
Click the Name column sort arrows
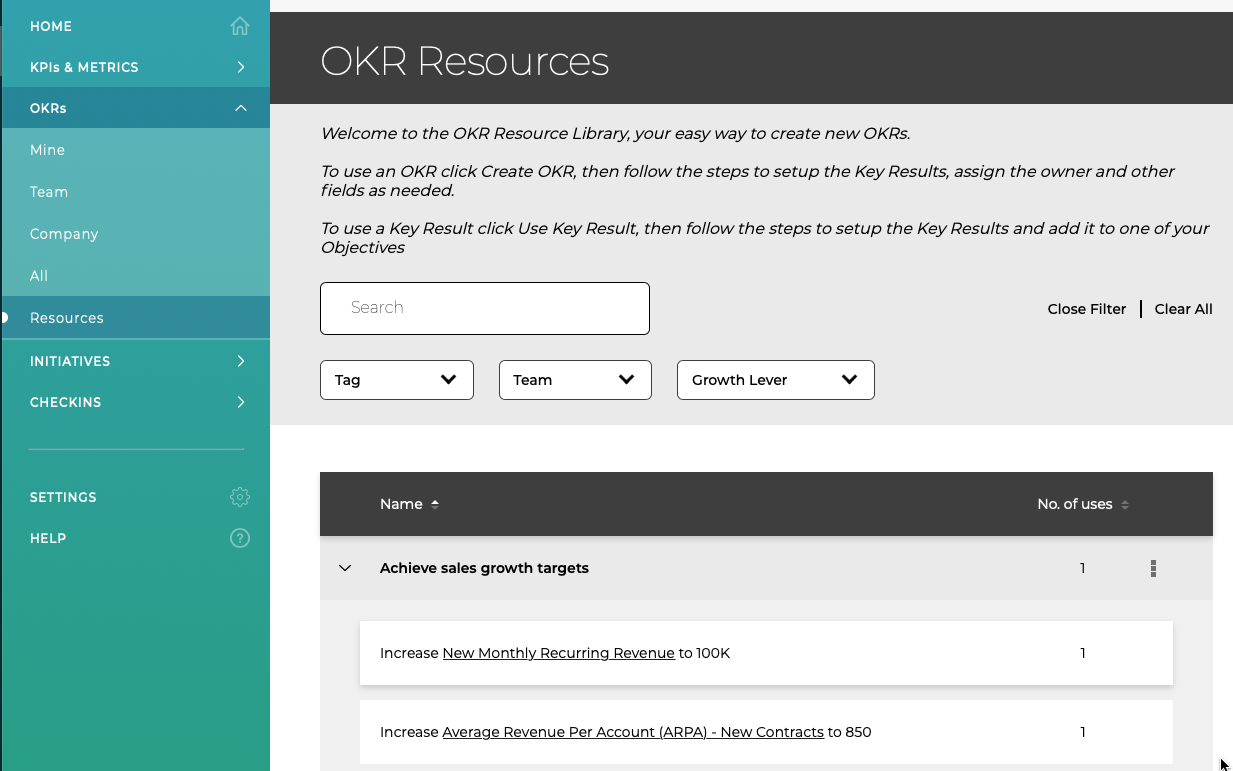pos(435,505)
